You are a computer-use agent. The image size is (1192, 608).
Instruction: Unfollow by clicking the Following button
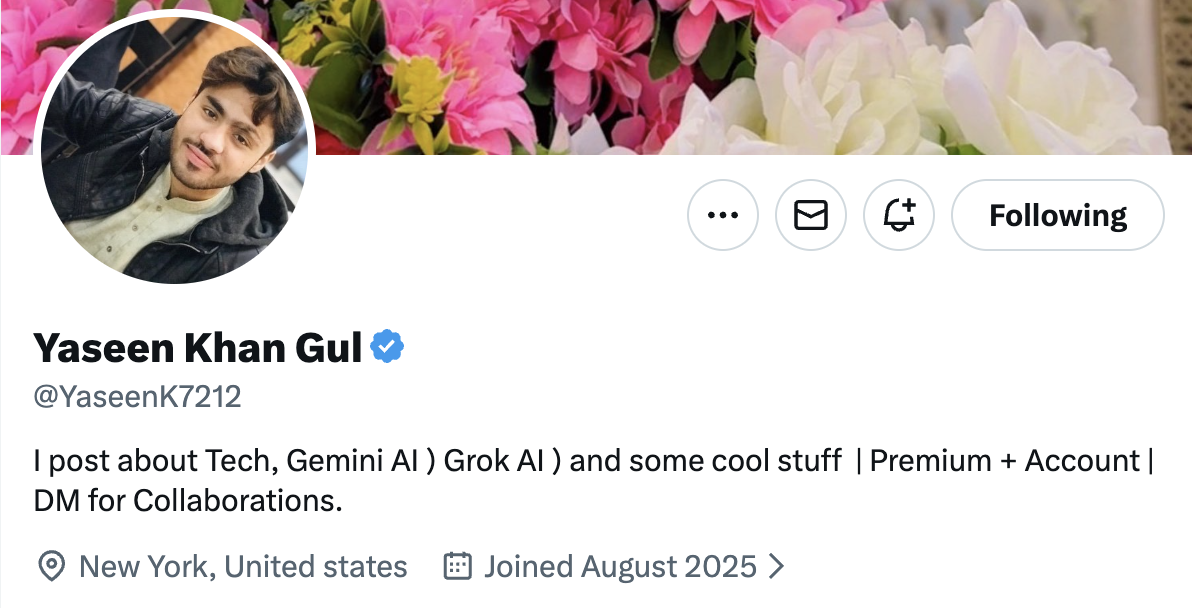tap(1057, 214)
